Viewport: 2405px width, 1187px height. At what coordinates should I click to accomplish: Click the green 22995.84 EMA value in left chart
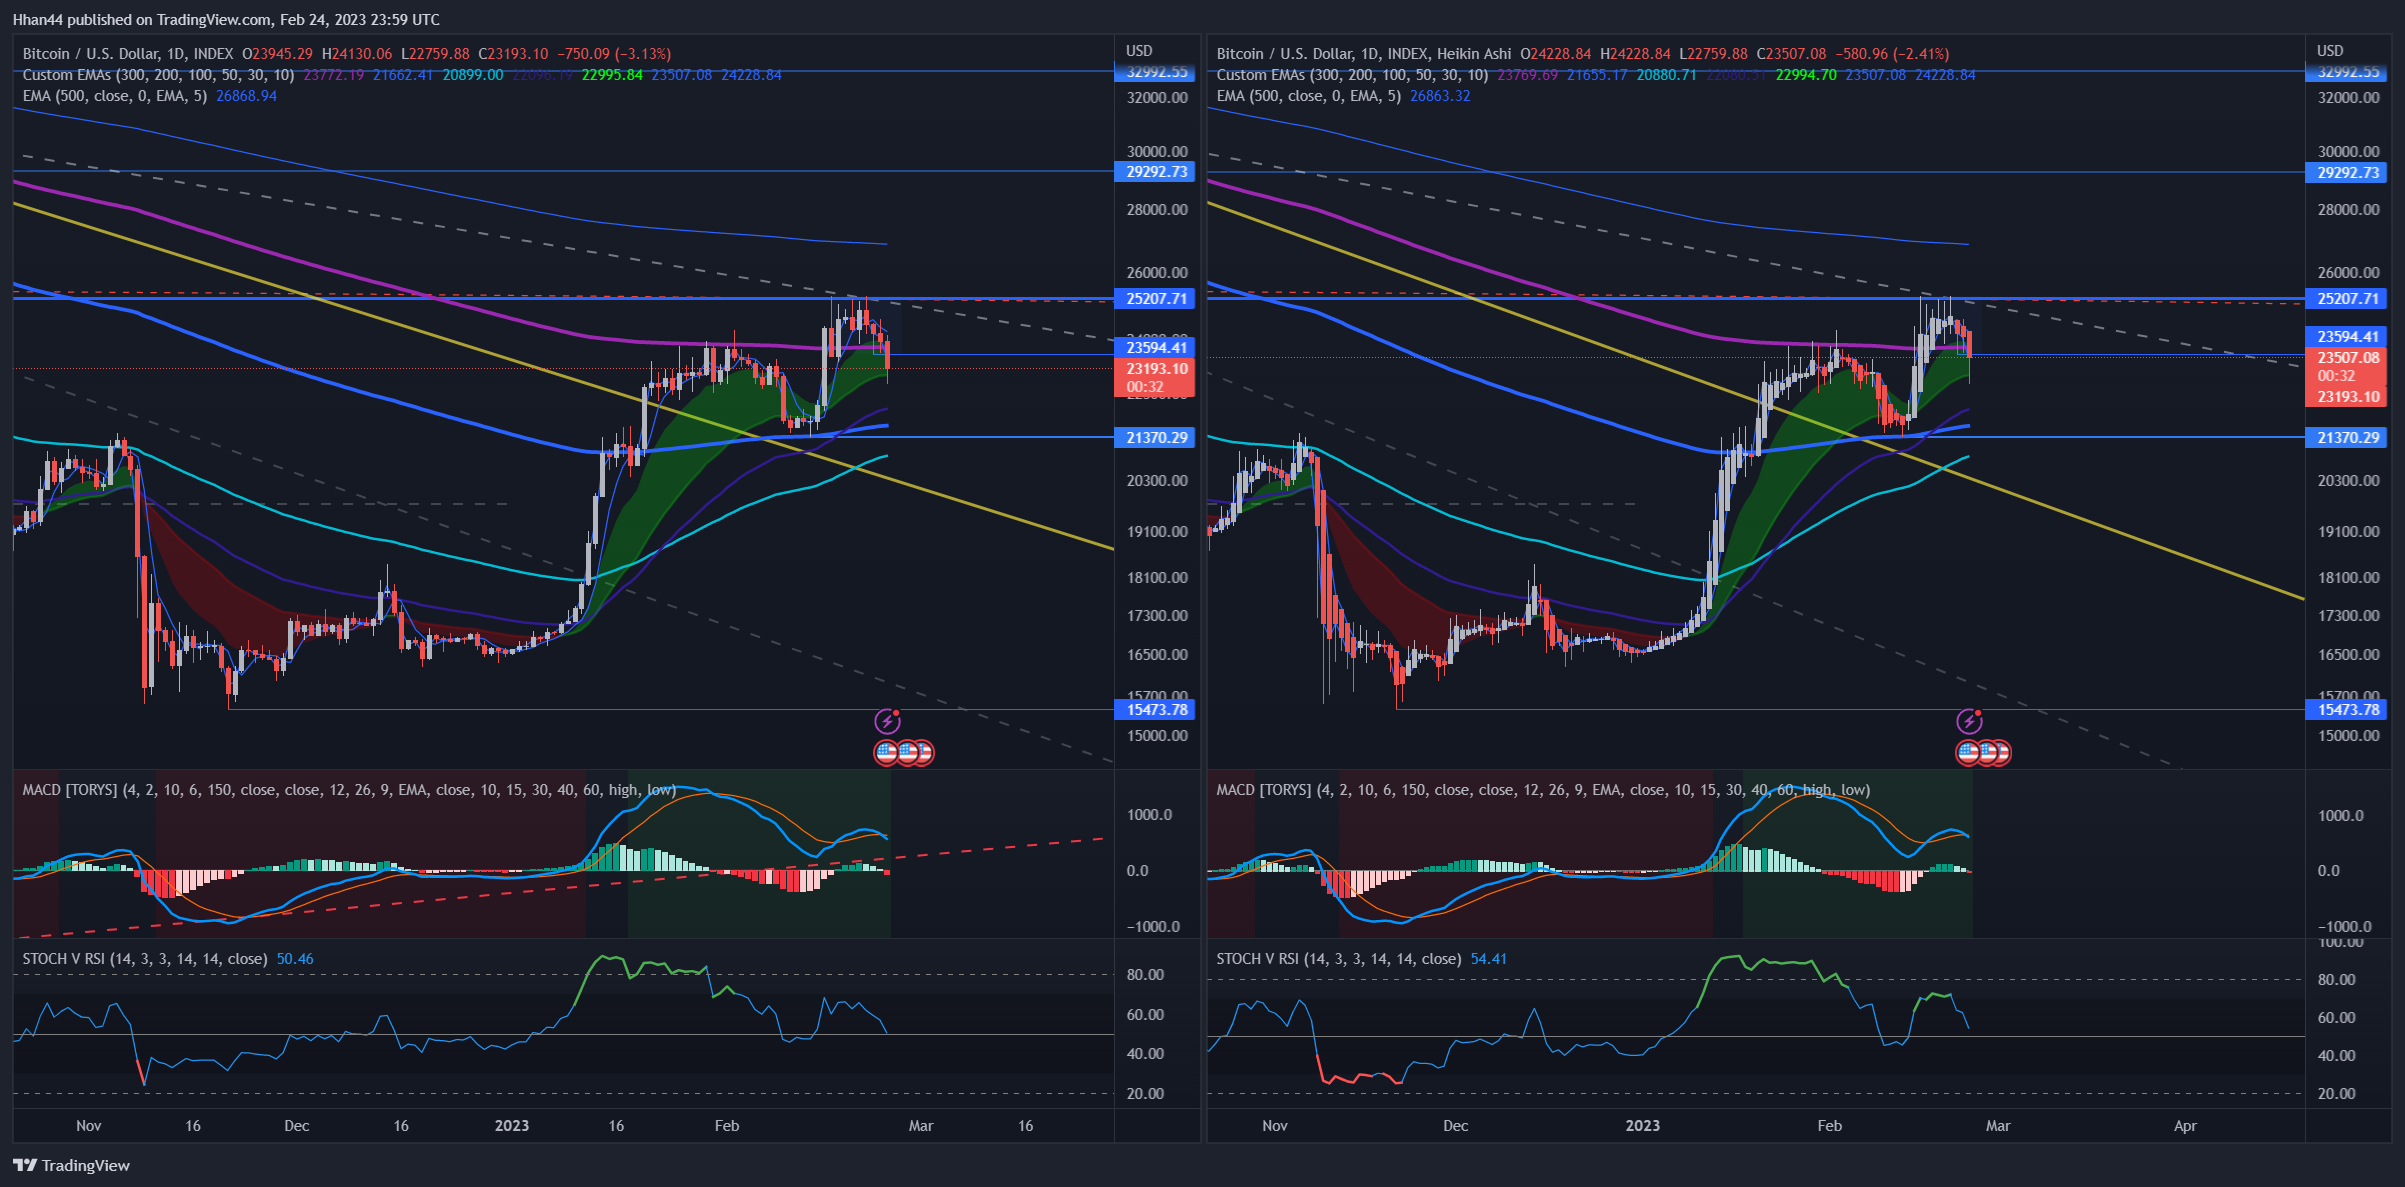pos(612,75)
